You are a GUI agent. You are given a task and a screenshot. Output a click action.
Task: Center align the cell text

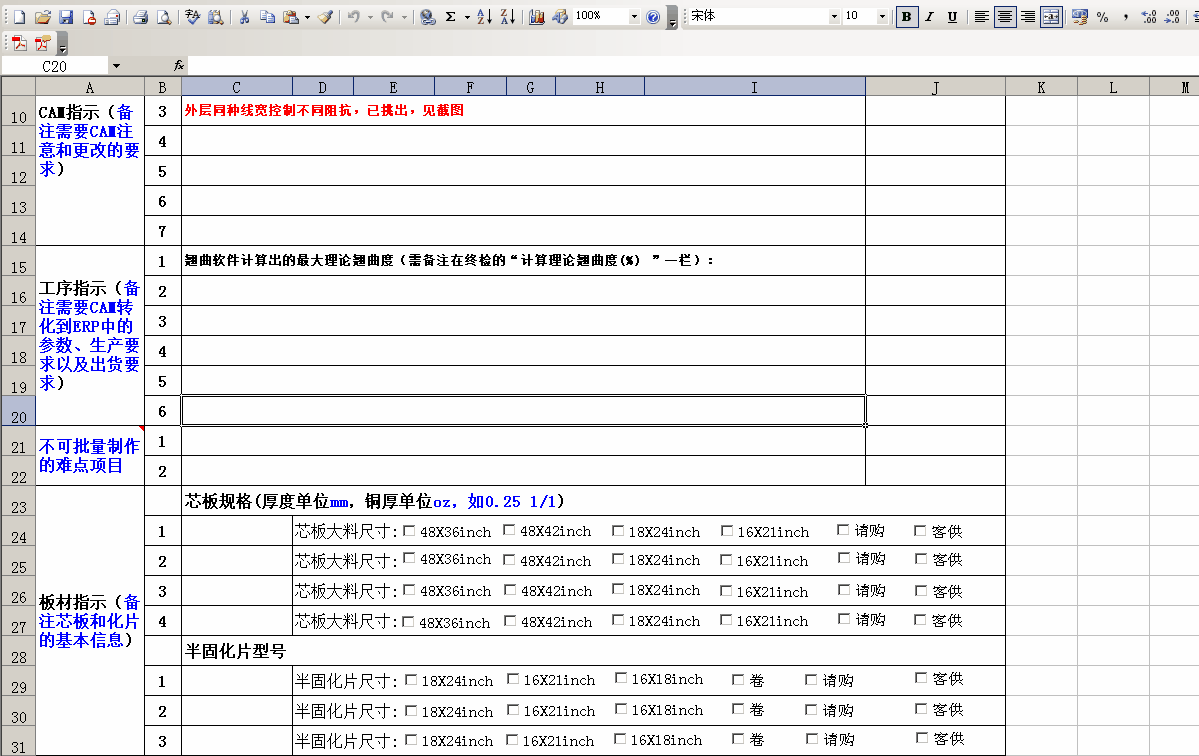(1005, 16)
